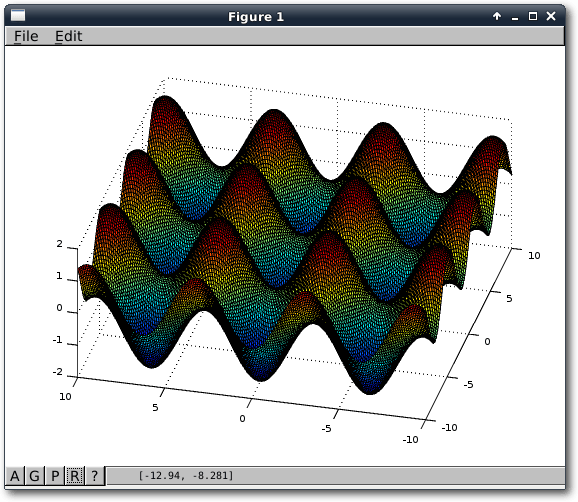Image resolution: width=578 pixels, height=502 pixels.
Task: Toggle the grid with G button
Action: [34, 476]
